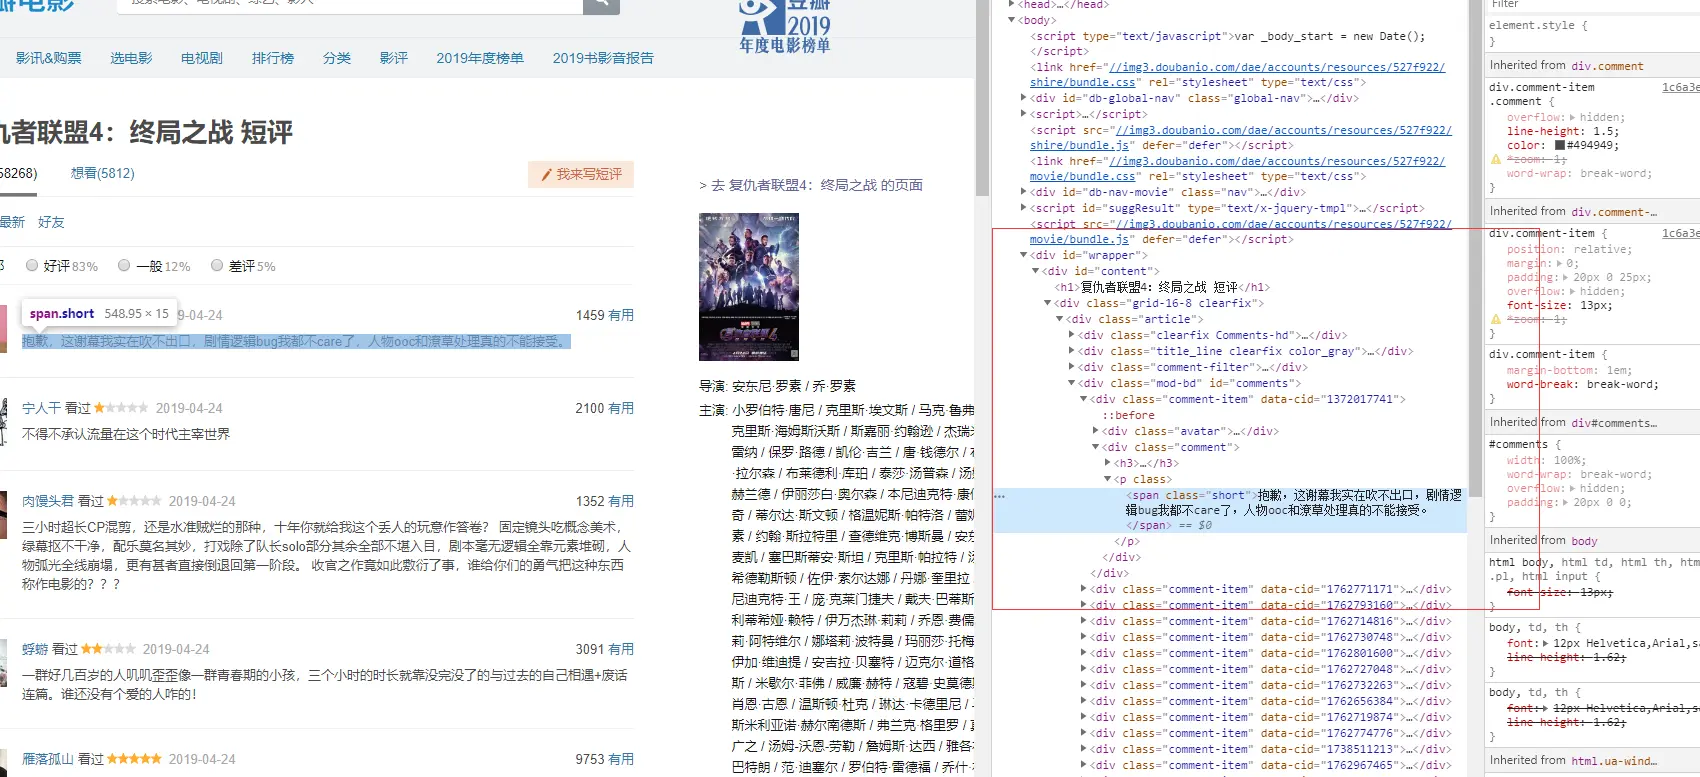1700x777 pixels.
Task: Collapse the mod-bd comments div node
Action: [1071, 383]
